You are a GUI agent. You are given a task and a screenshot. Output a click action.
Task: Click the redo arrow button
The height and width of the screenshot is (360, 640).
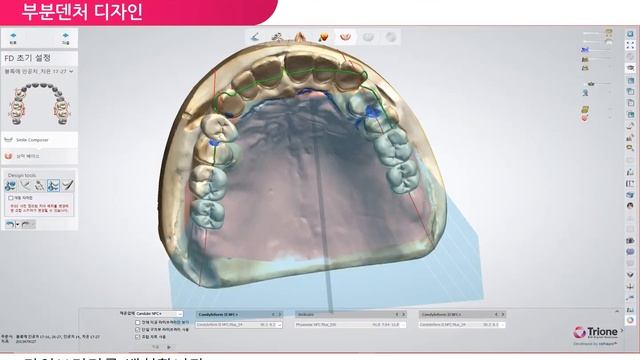[x=27, y=224]
